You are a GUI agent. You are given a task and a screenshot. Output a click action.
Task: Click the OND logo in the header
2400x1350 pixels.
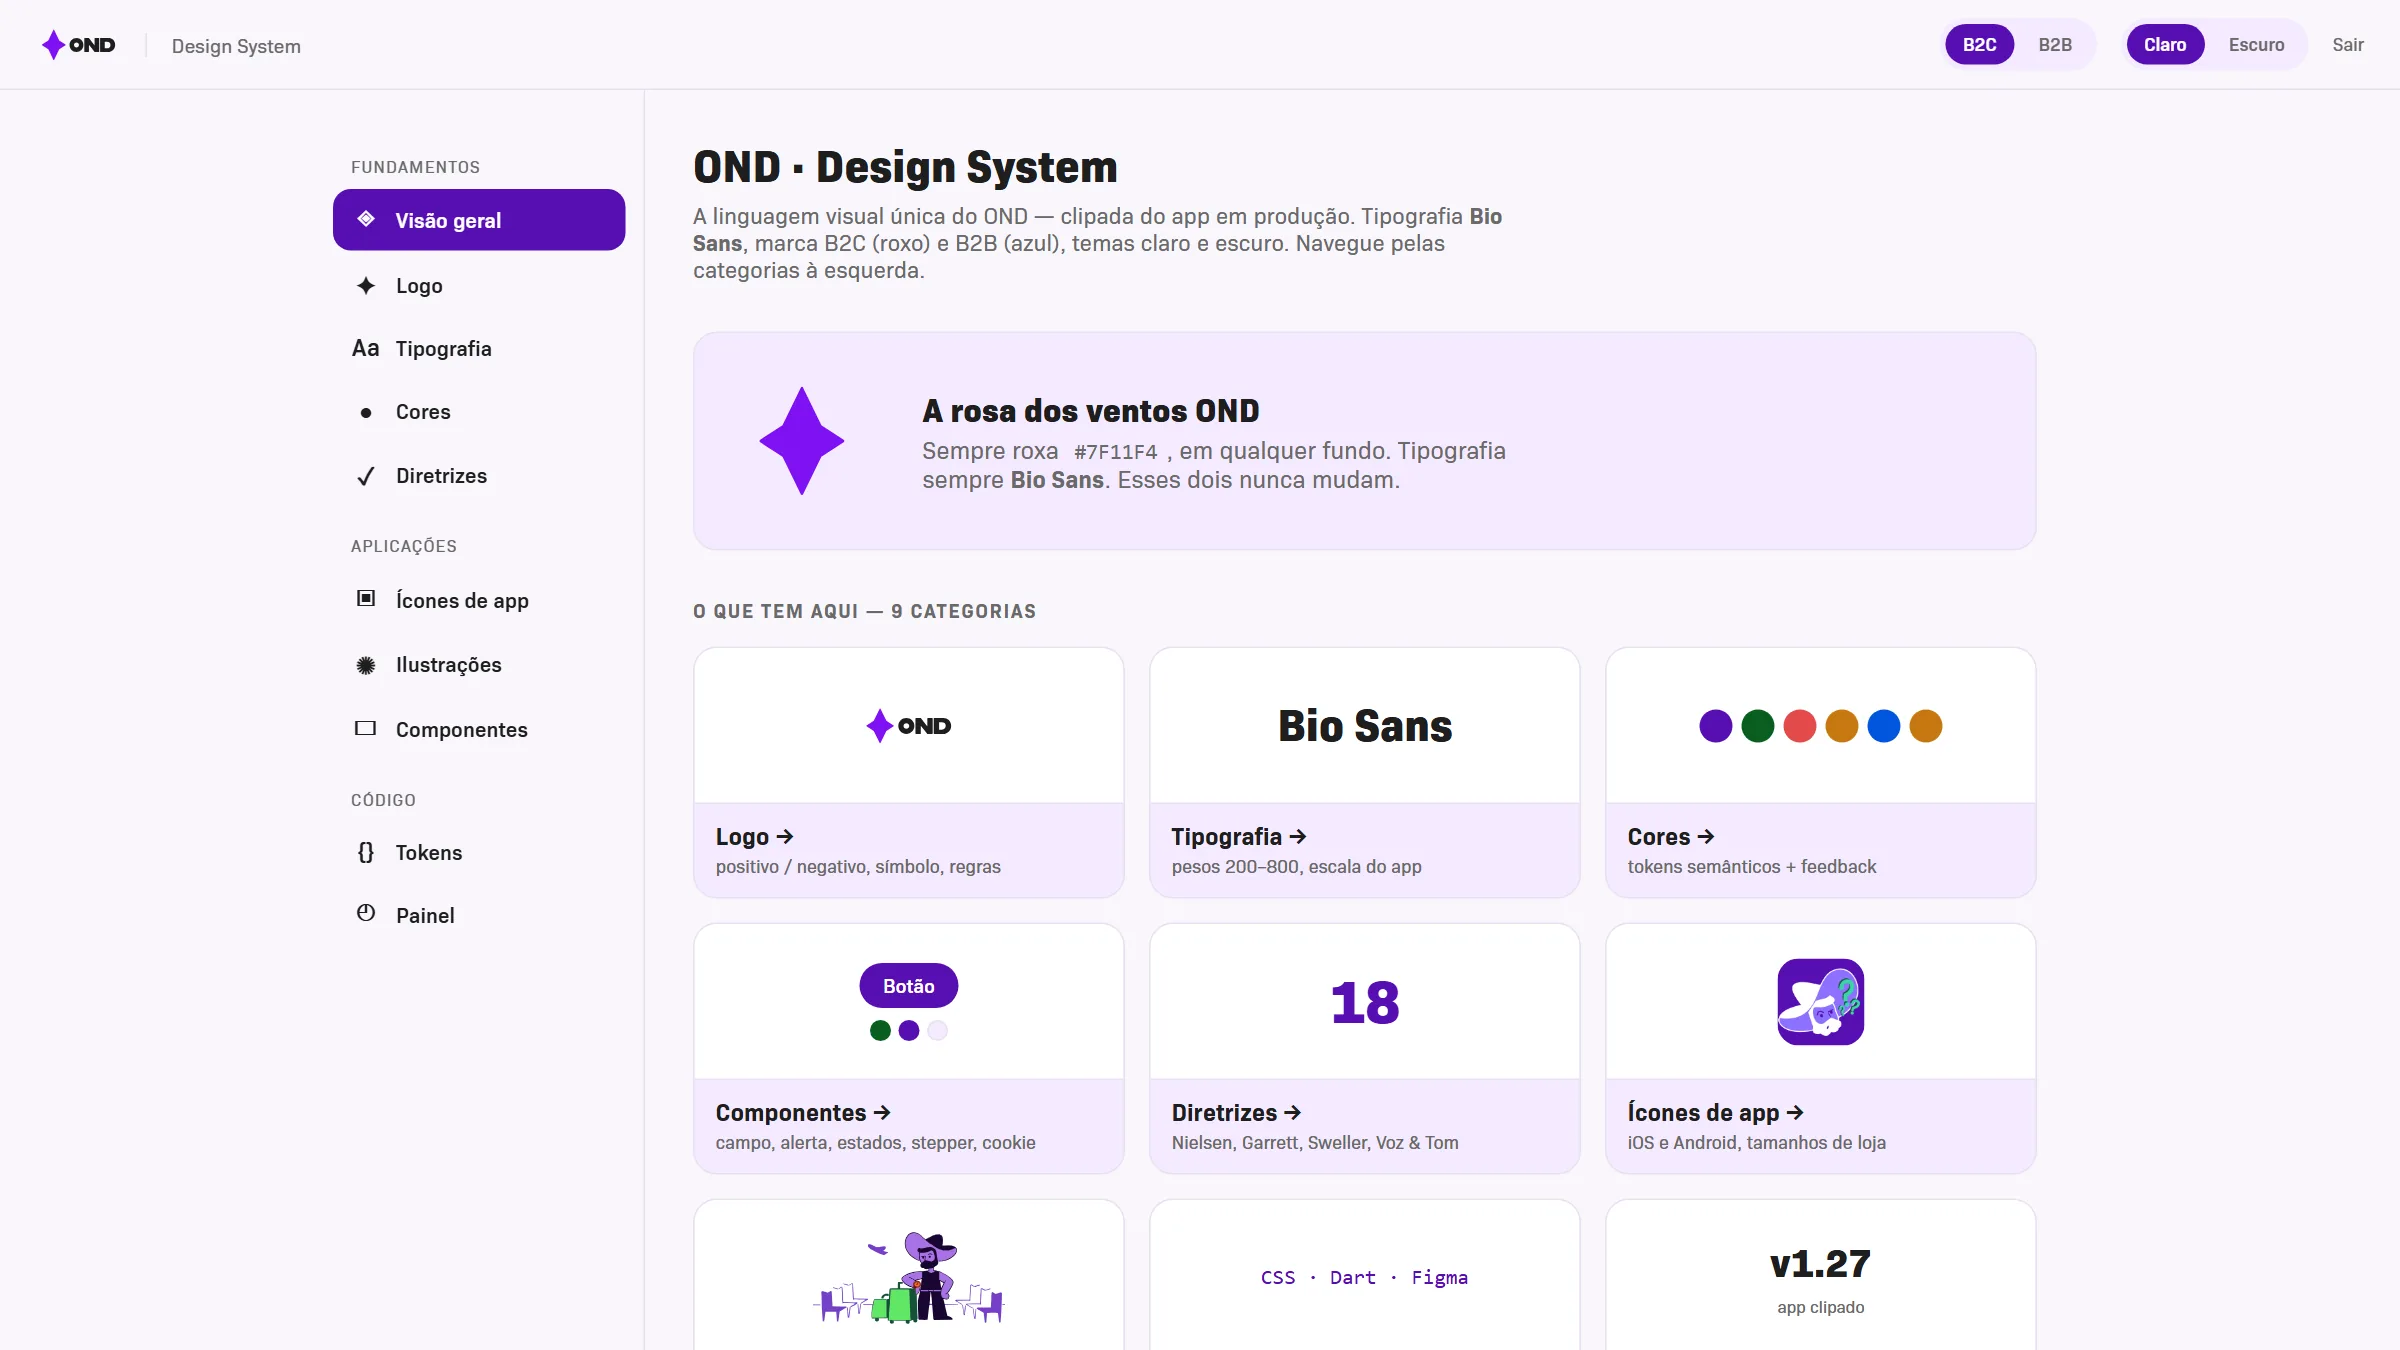tap(78, 45)
